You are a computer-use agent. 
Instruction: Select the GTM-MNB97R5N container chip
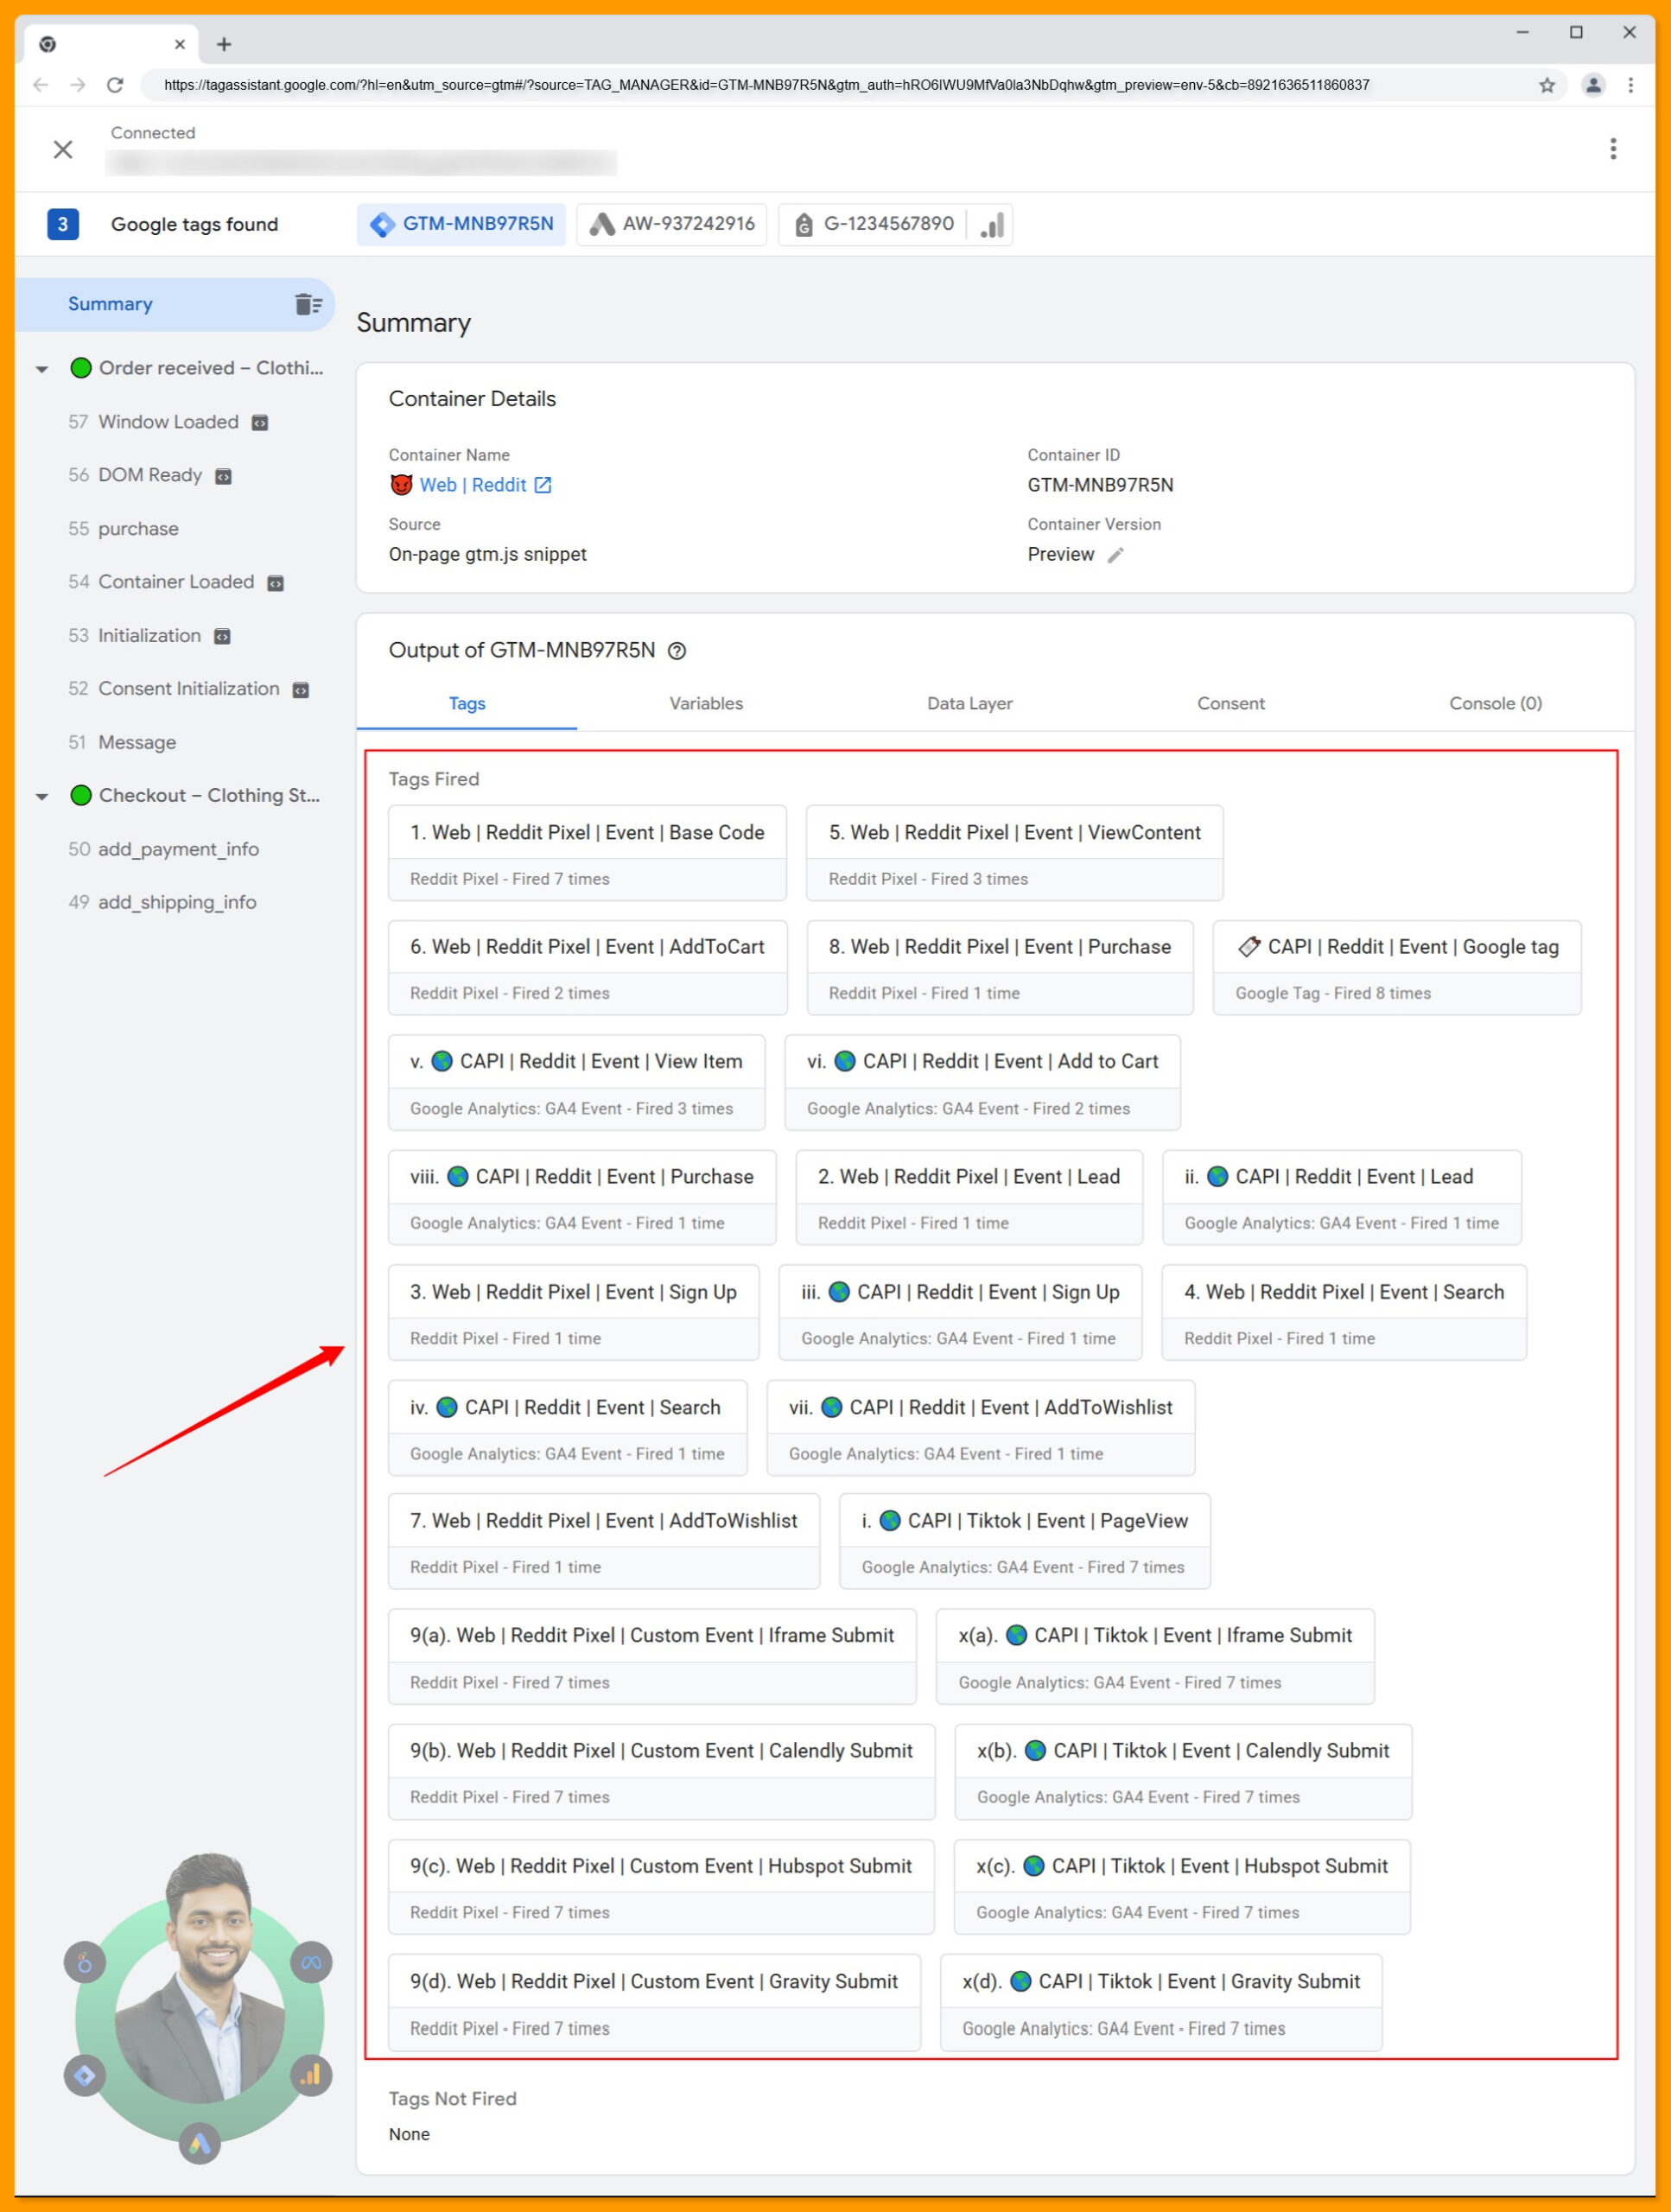(x=462, y=224)
